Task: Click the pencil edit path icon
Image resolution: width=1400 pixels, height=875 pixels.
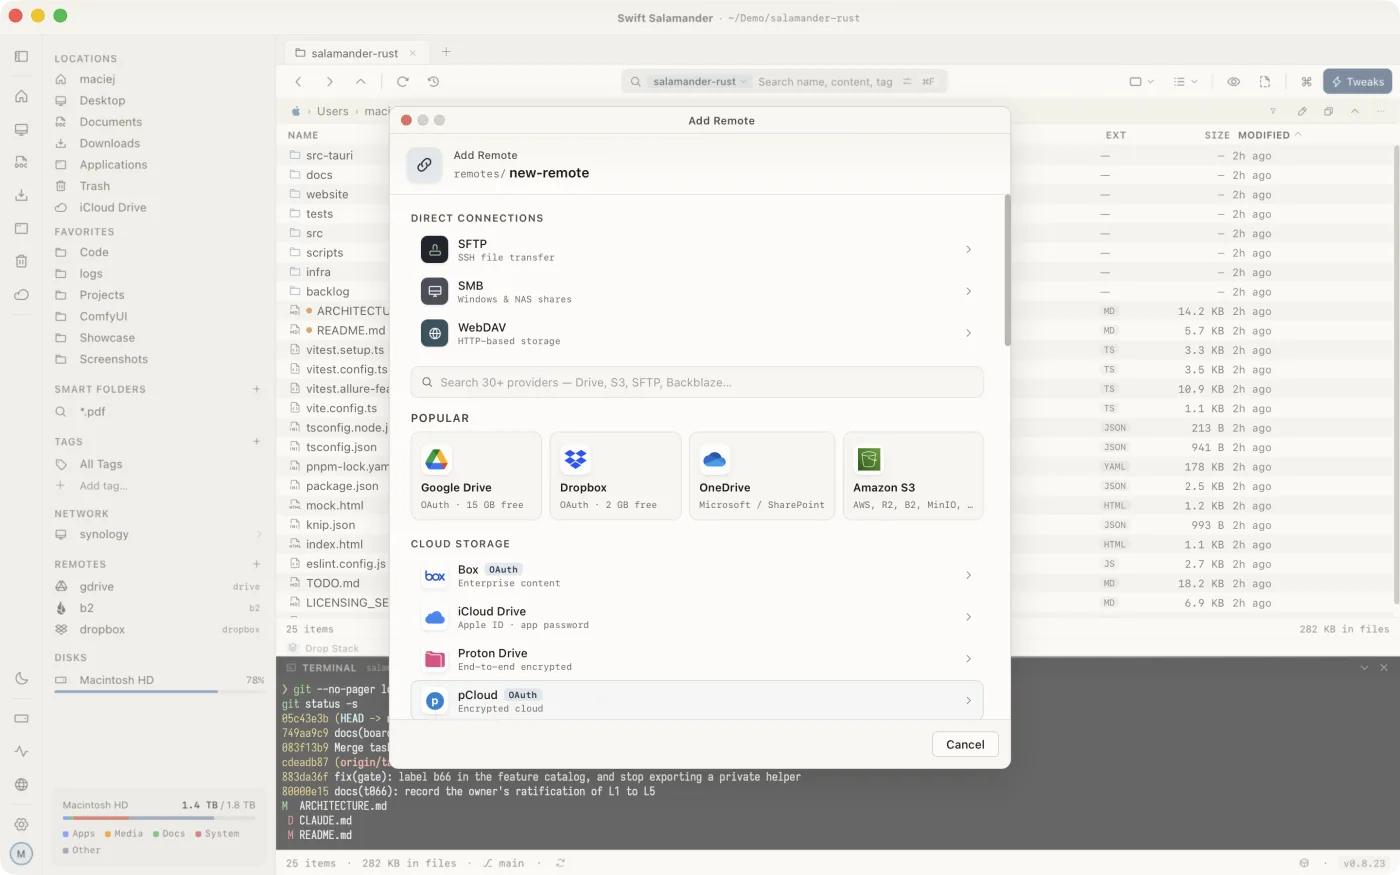Action: [1302, 111]
